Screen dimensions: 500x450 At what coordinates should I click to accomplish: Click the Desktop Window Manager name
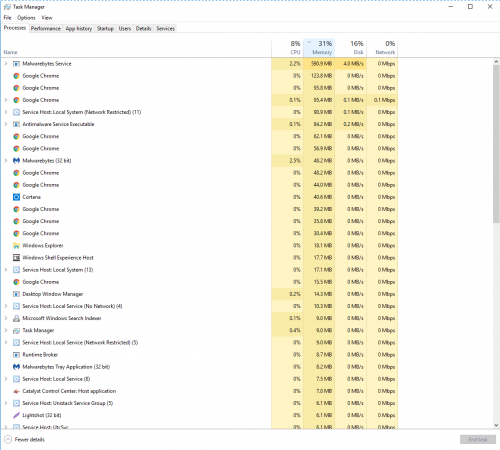point(53,294)
